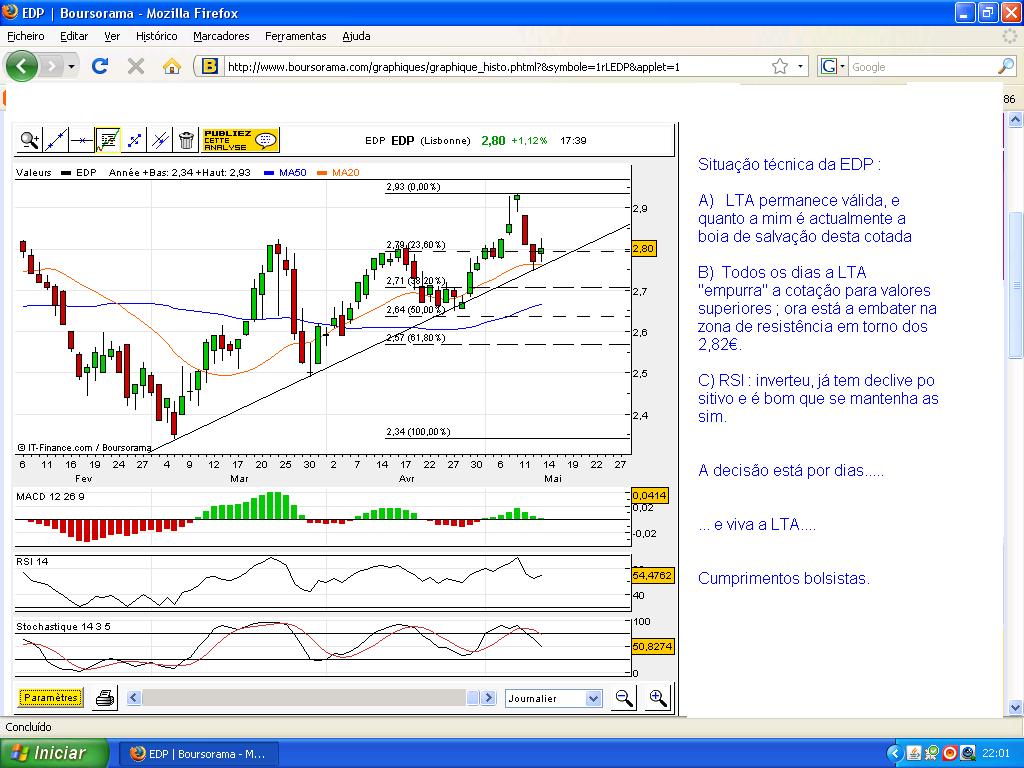This screenshot has height=768, width=1024.
Task: Select the parallel channel lines tool
Action: pos(160,140)
